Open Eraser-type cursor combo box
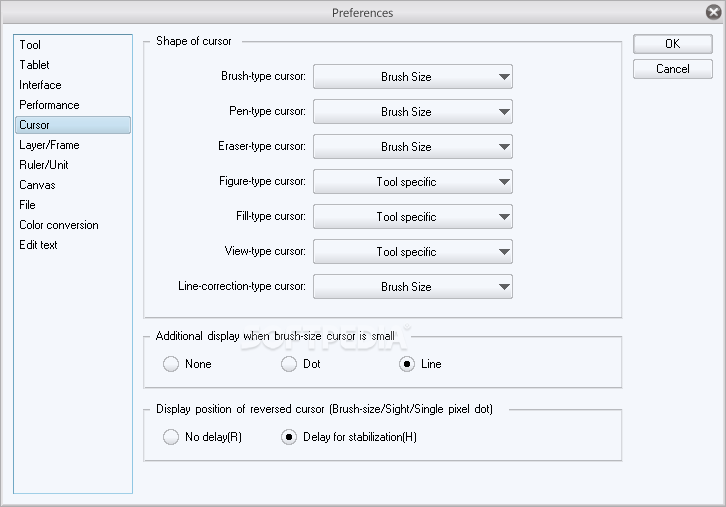 413,146
